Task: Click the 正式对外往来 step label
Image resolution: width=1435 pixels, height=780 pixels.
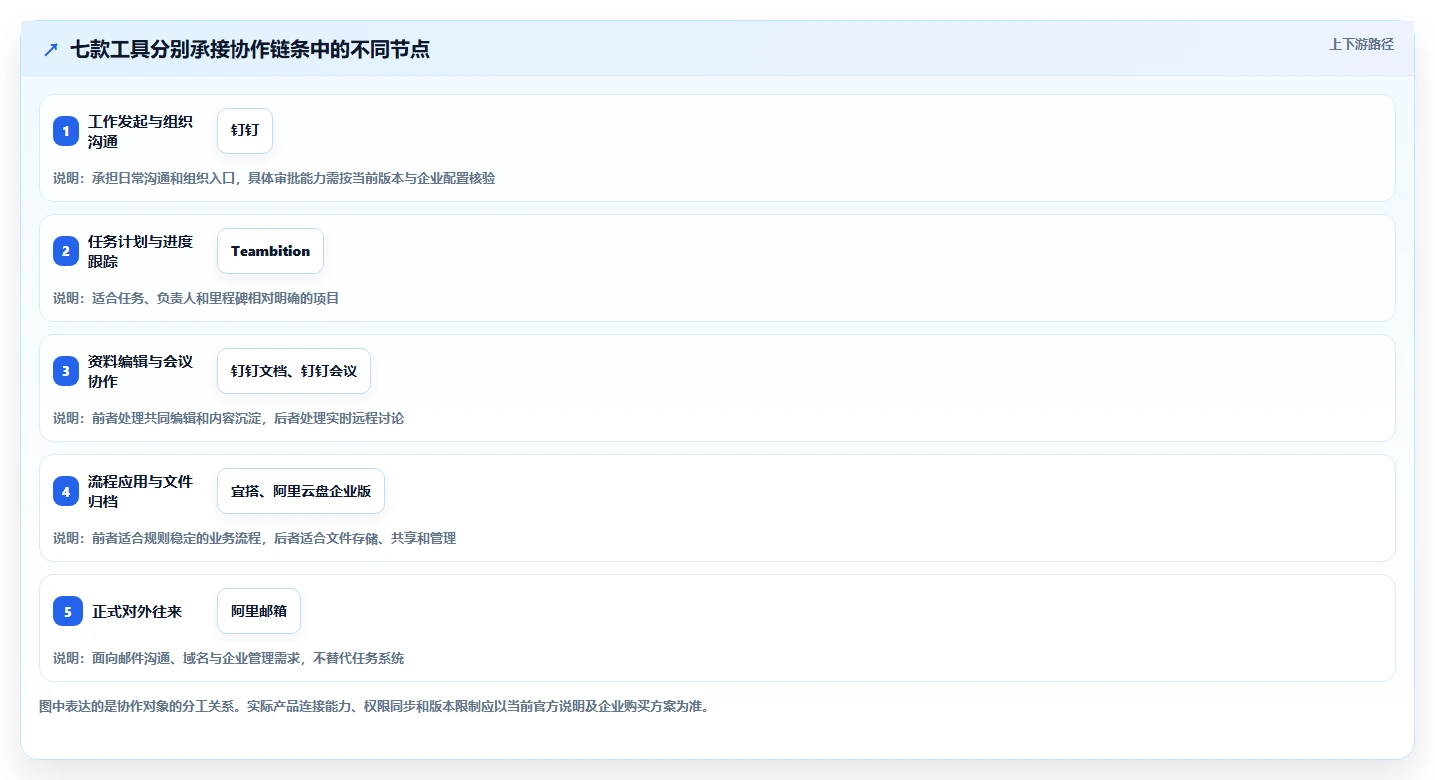Action: coord(137,611)
